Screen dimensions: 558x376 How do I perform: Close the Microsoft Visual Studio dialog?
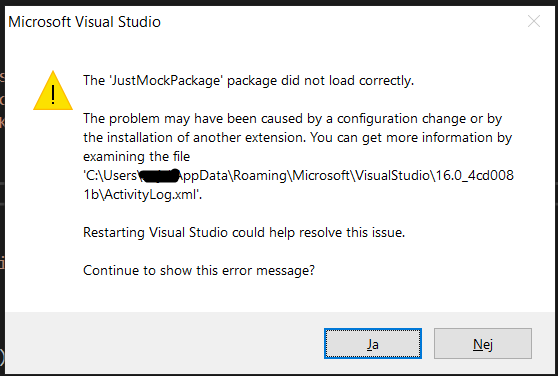[x=534, y=21]
